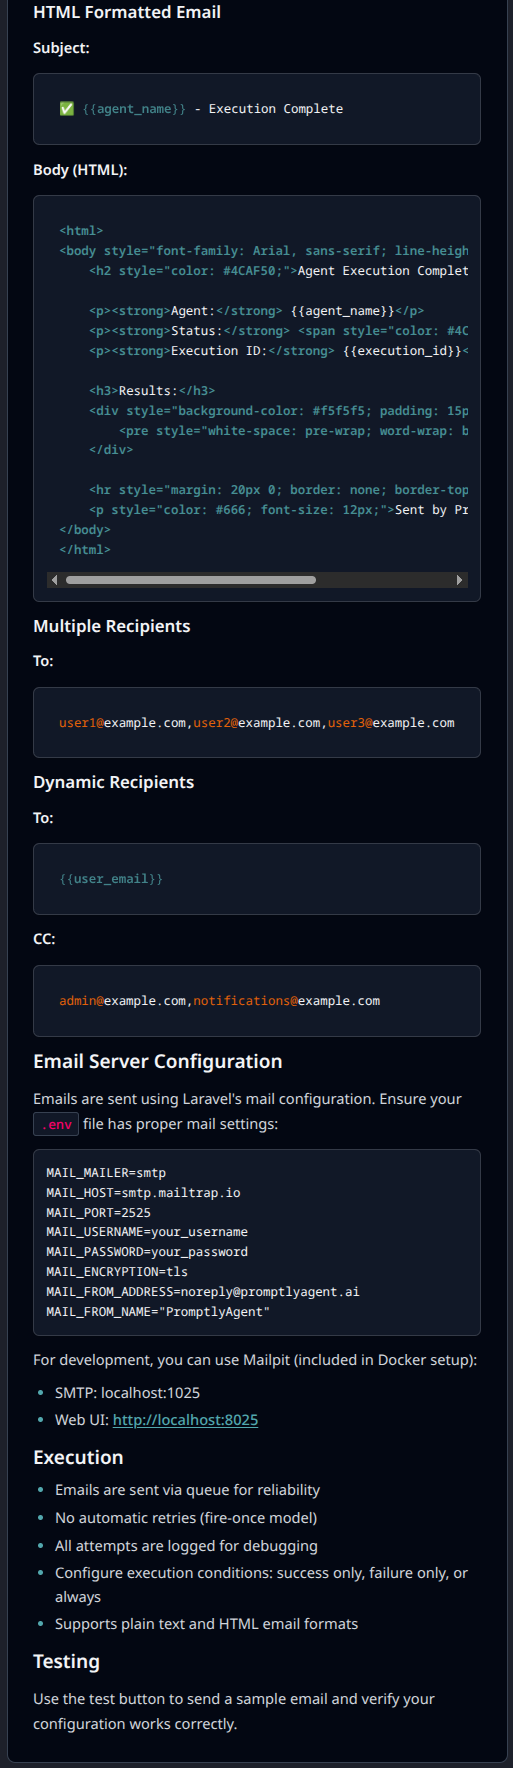Click the 'Body (HTML):' label
Screen dimensions: 513x1768
click(x=80, y=170)
